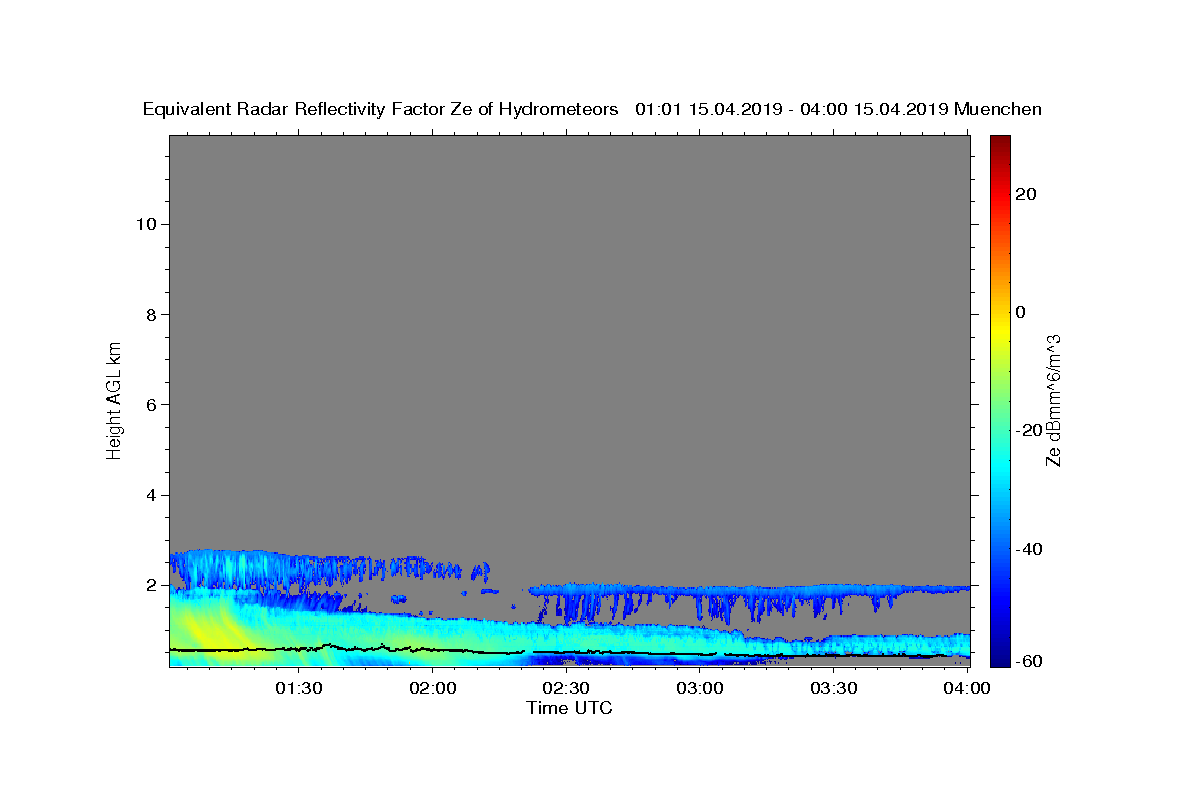Click the height label 10

click(x=145, y=224)
